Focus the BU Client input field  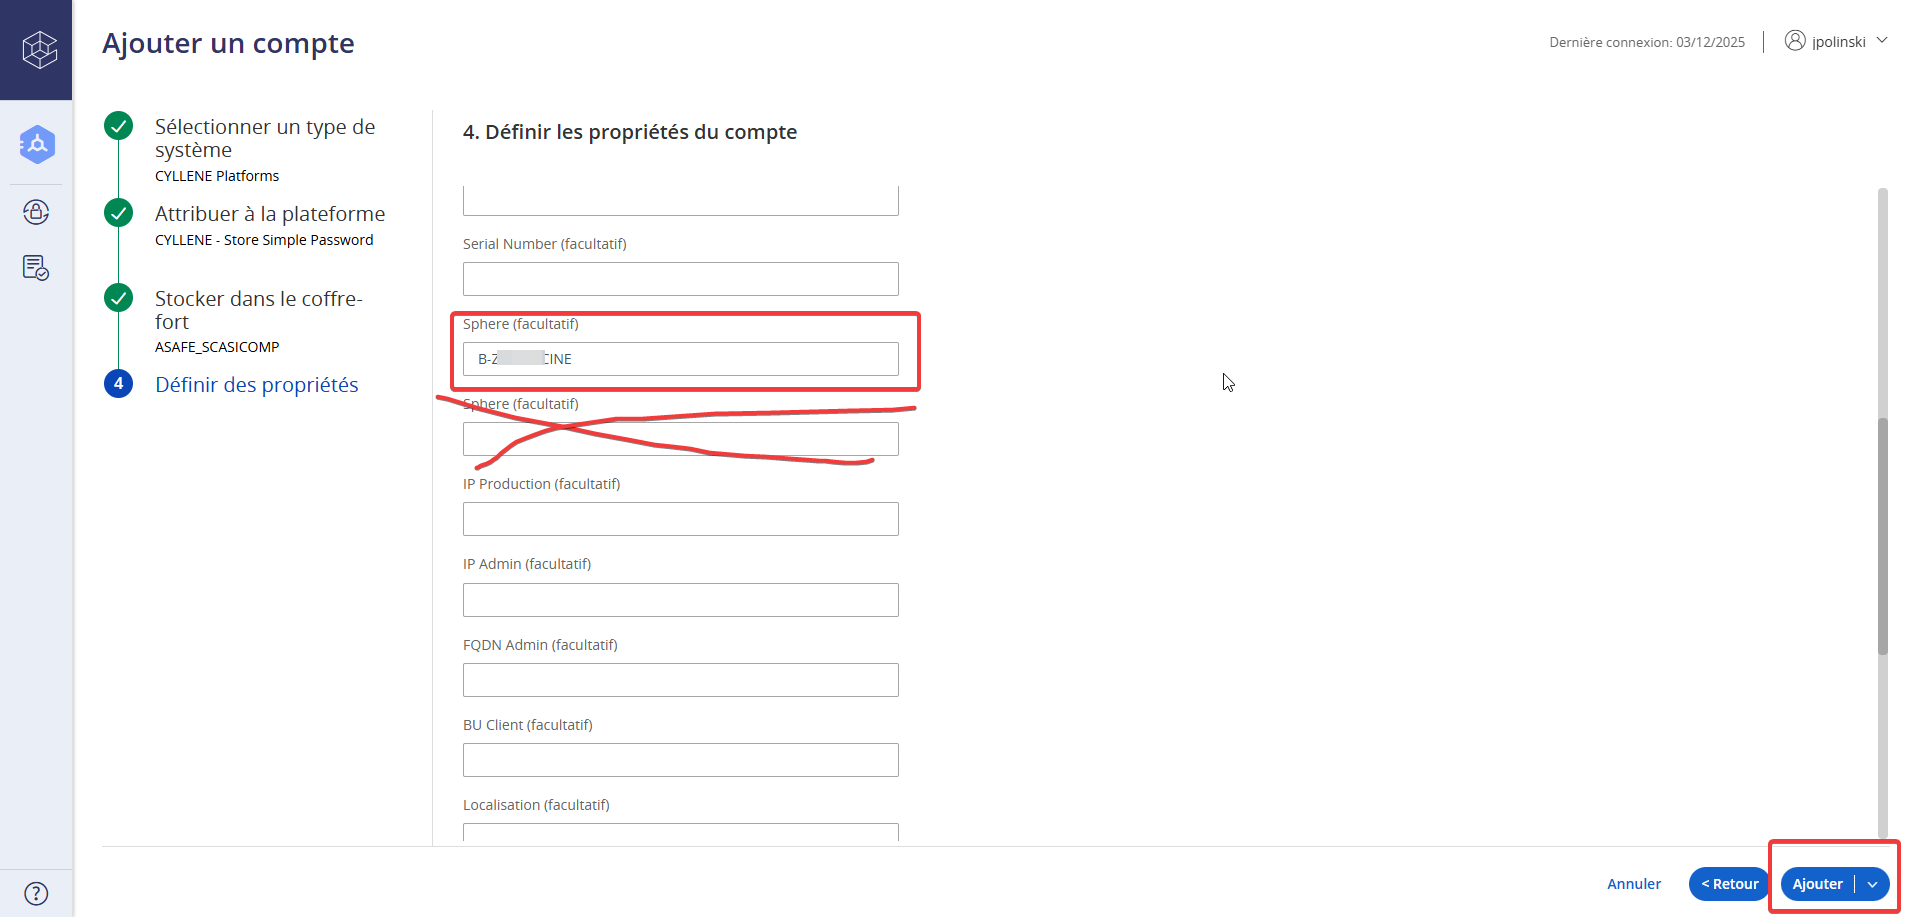[x=680, y=760]
